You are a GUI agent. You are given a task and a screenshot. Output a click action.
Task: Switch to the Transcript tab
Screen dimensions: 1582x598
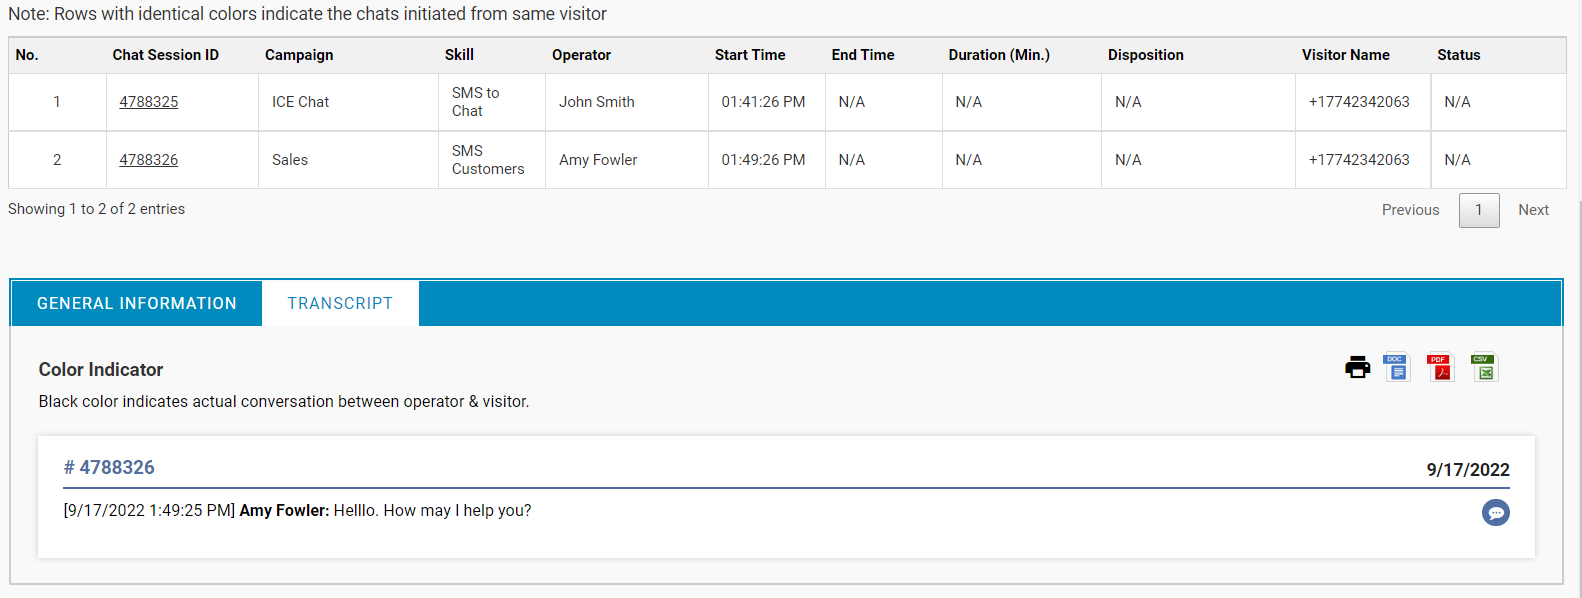(340, 303)
